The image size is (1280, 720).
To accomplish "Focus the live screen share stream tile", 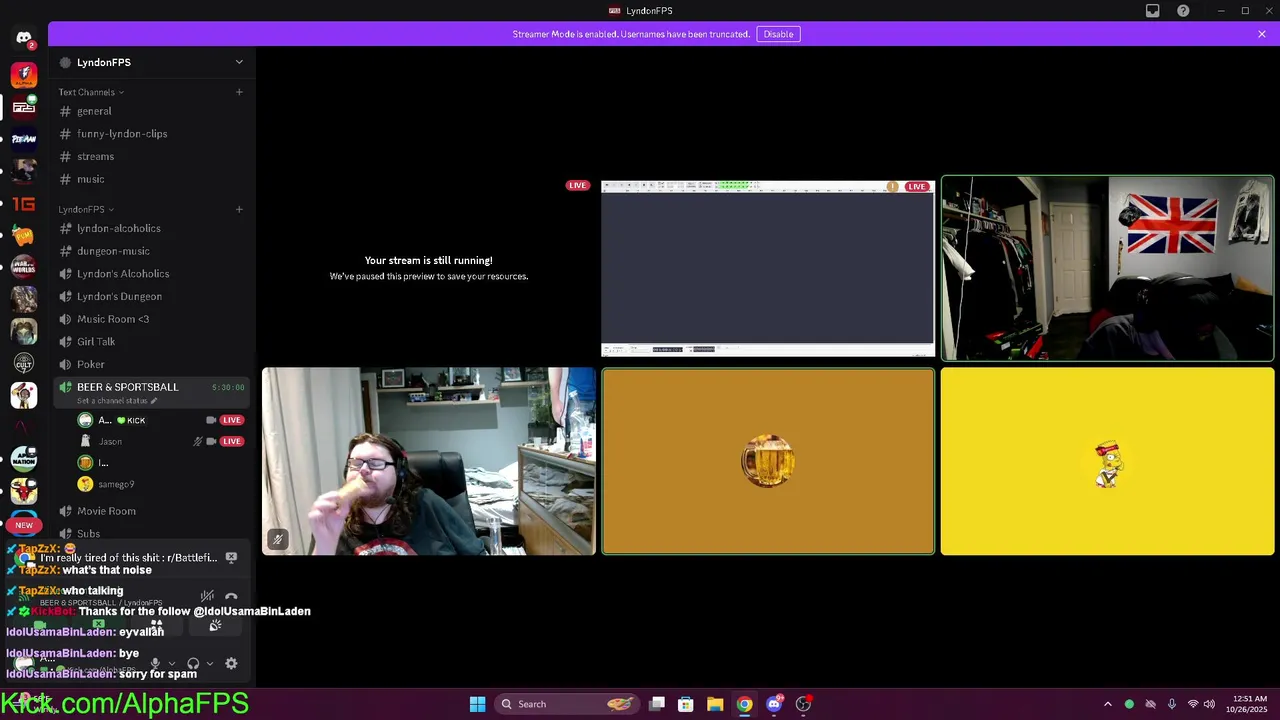I will 768,268.
